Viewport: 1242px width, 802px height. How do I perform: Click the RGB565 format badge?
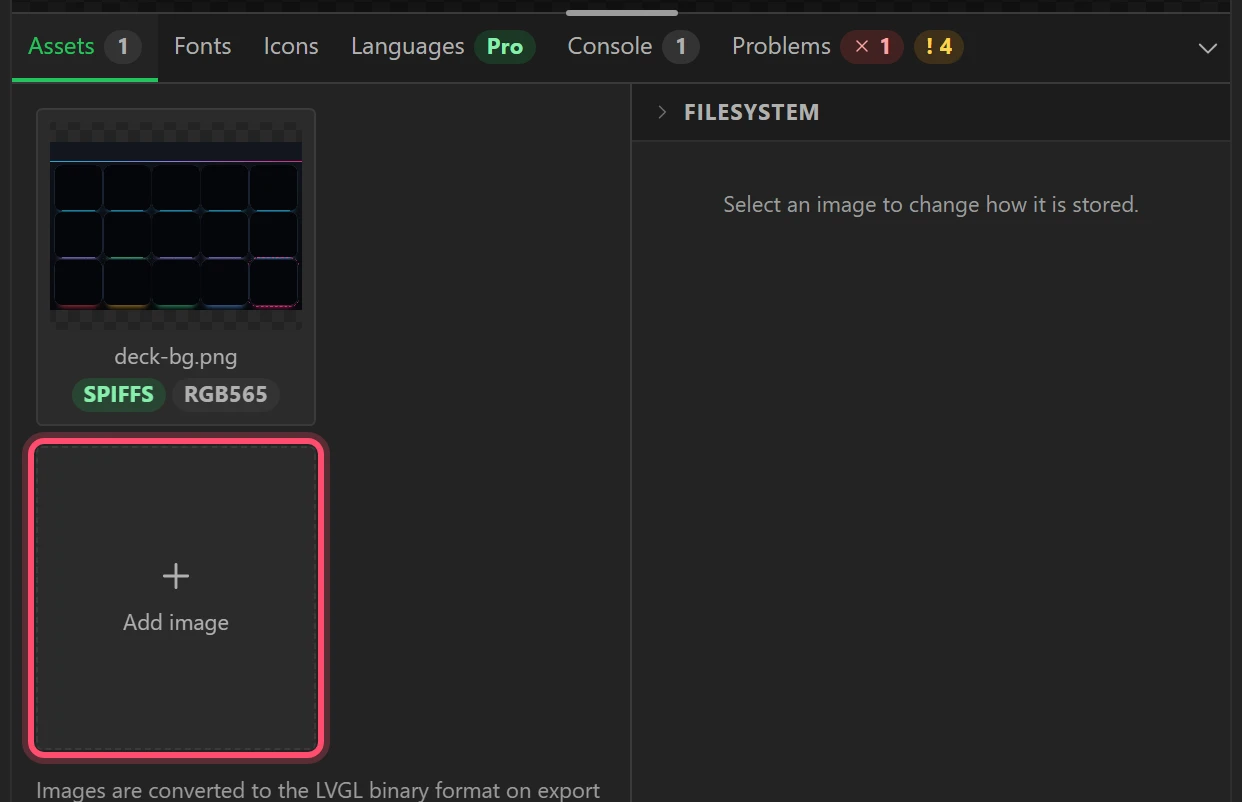click(x=226, y=394)
